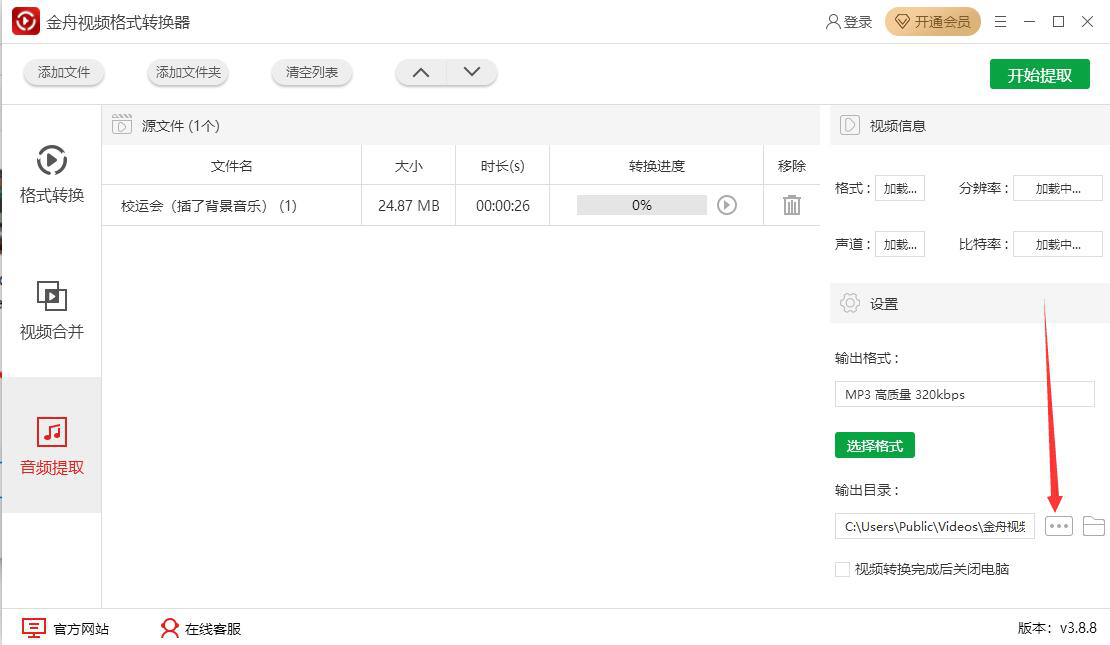This screenshot has height=645, width=1110.
Task: Click 文件名 column header
Action: 231,166
